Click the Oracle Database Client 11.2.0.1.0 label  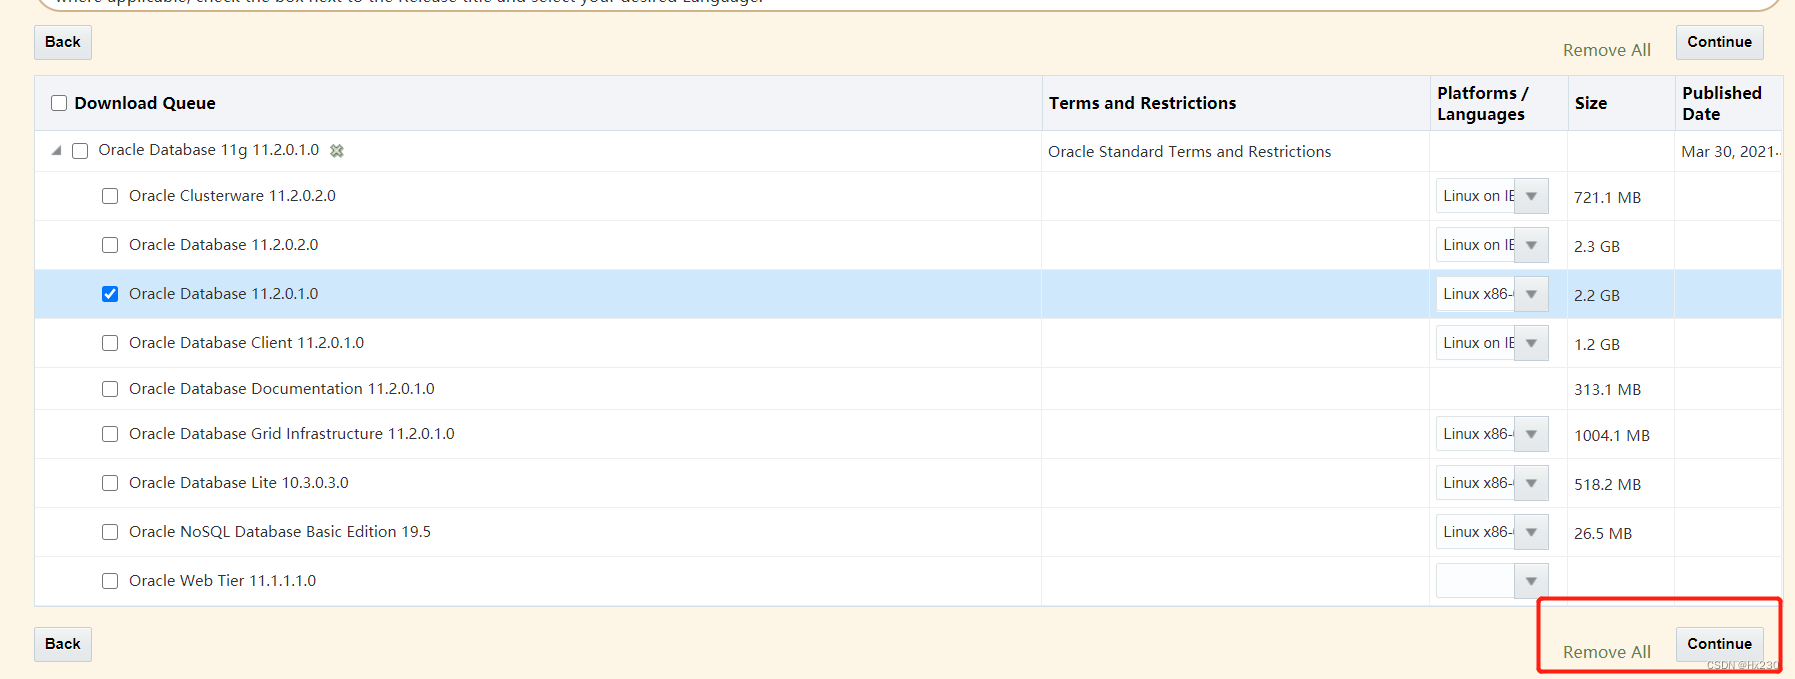[246, 343]
